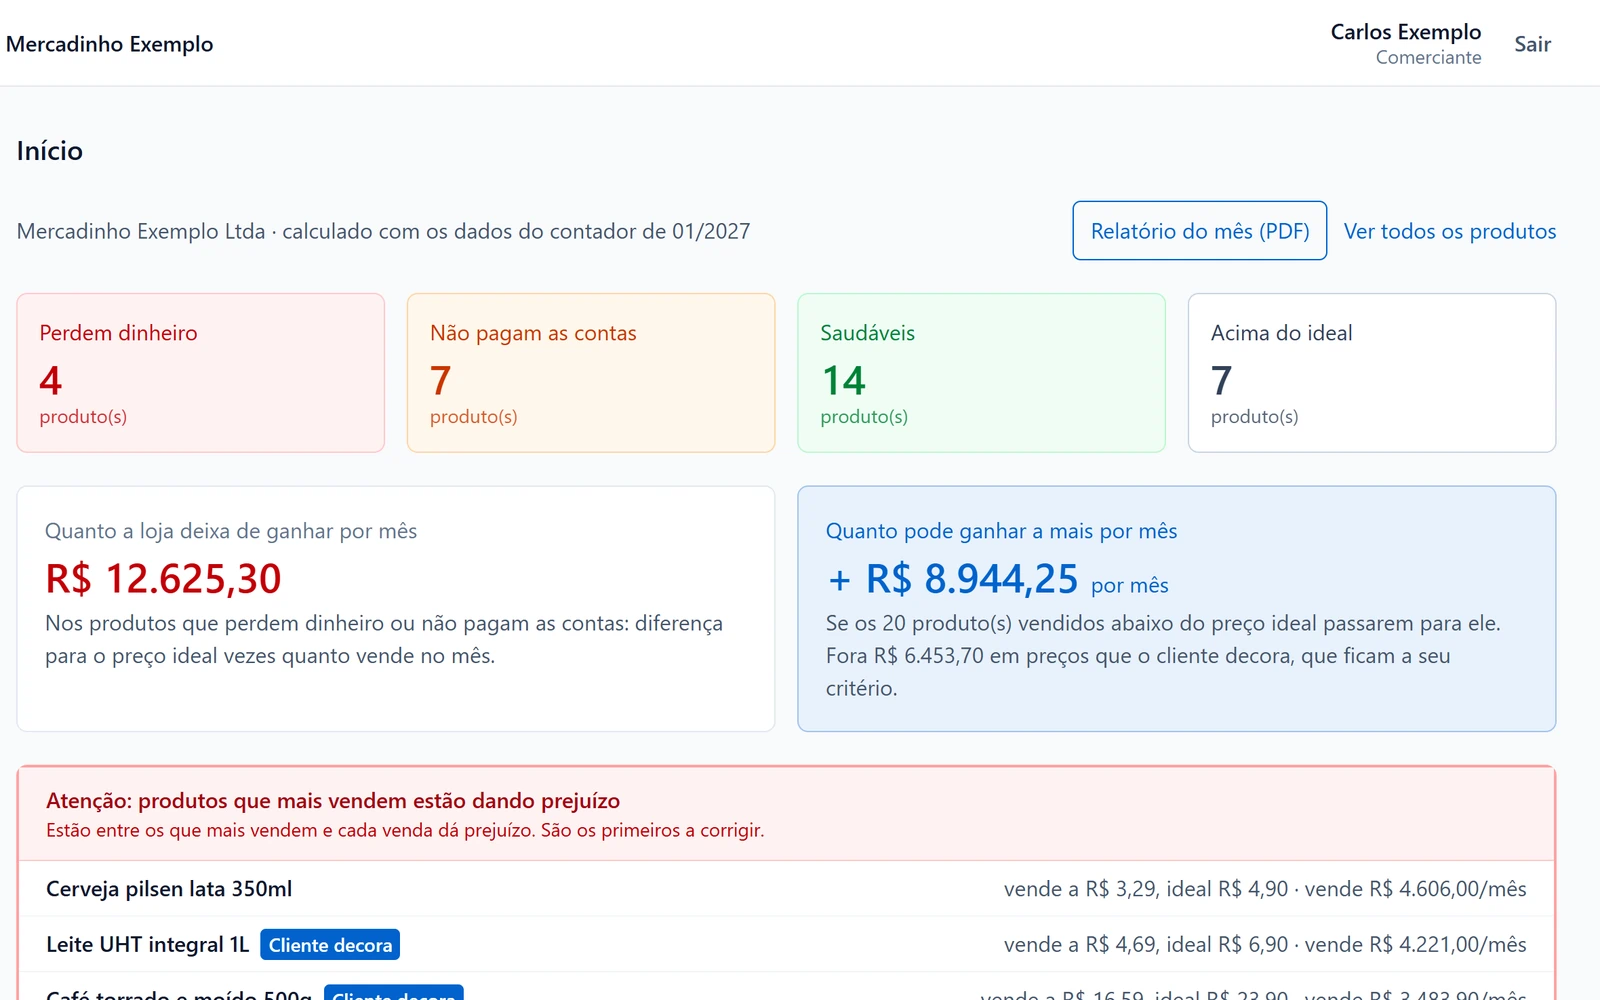Click price details for Leite UHT
Viewport: 1600px width, 1000px height.
[1265, 945]
